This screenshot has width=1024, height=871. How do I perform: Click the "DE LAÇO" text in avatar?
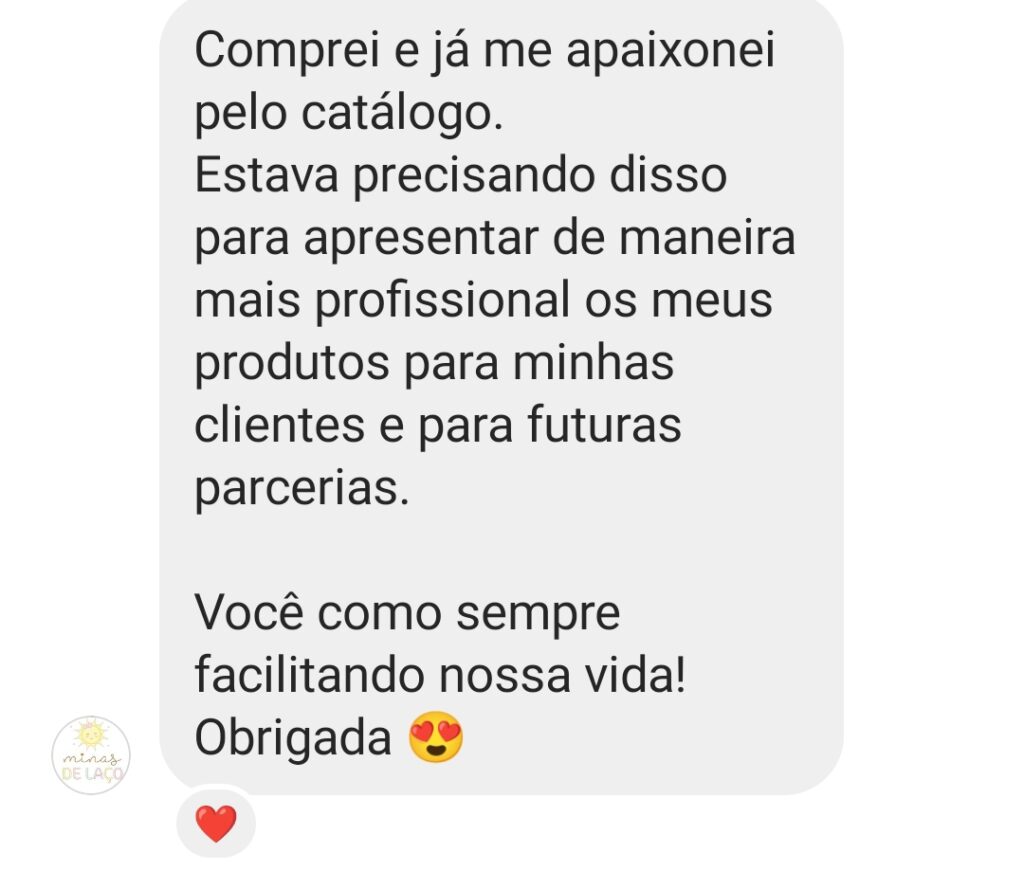[92, 774]
